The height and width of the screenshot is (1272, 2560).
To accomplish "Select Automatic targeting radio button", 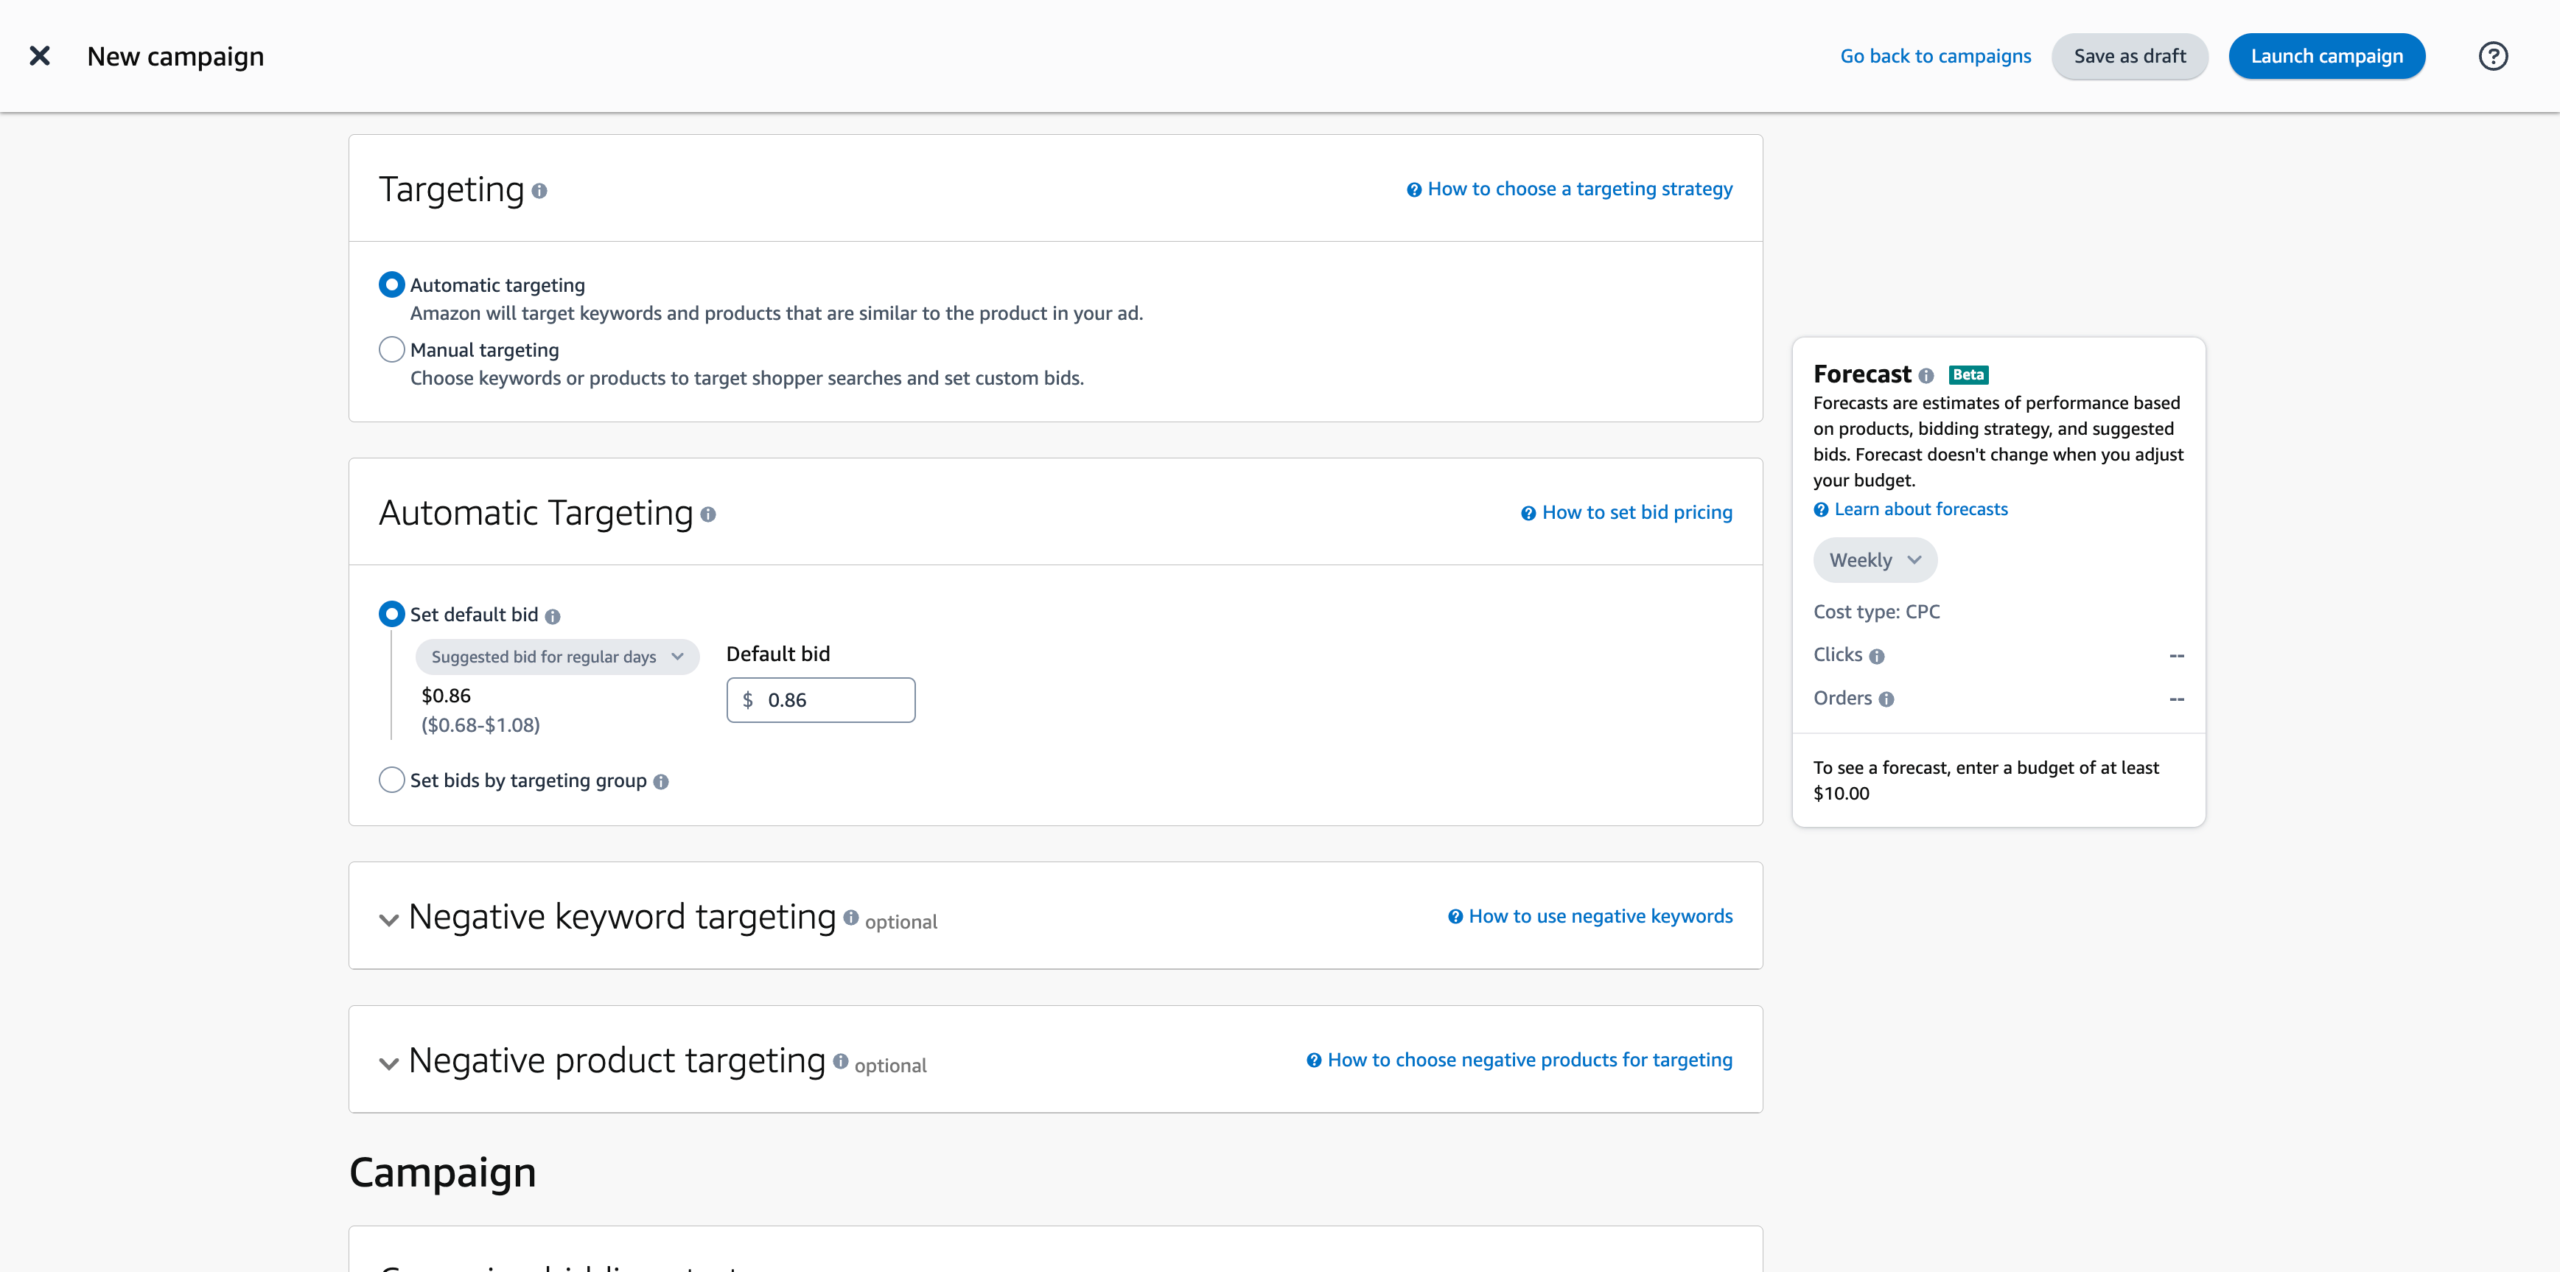I will (392, 285).
